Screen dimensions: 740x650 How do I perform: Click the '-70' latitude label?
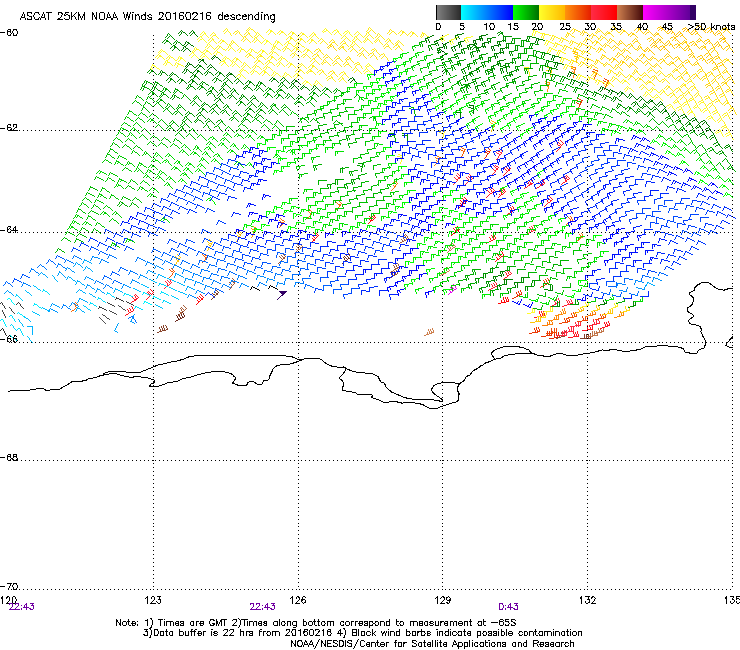10,586
